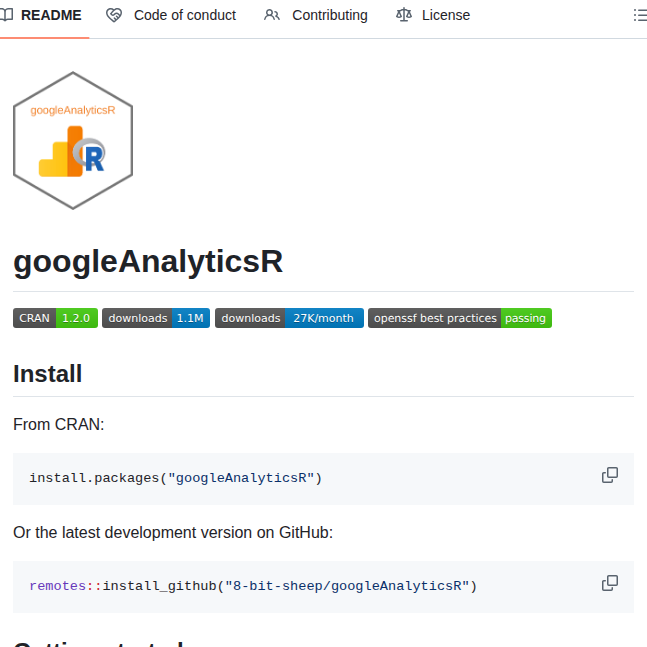Open the Contributing tab
The height and width of the screenshot is (647, 647).
[x=316, y=15]
